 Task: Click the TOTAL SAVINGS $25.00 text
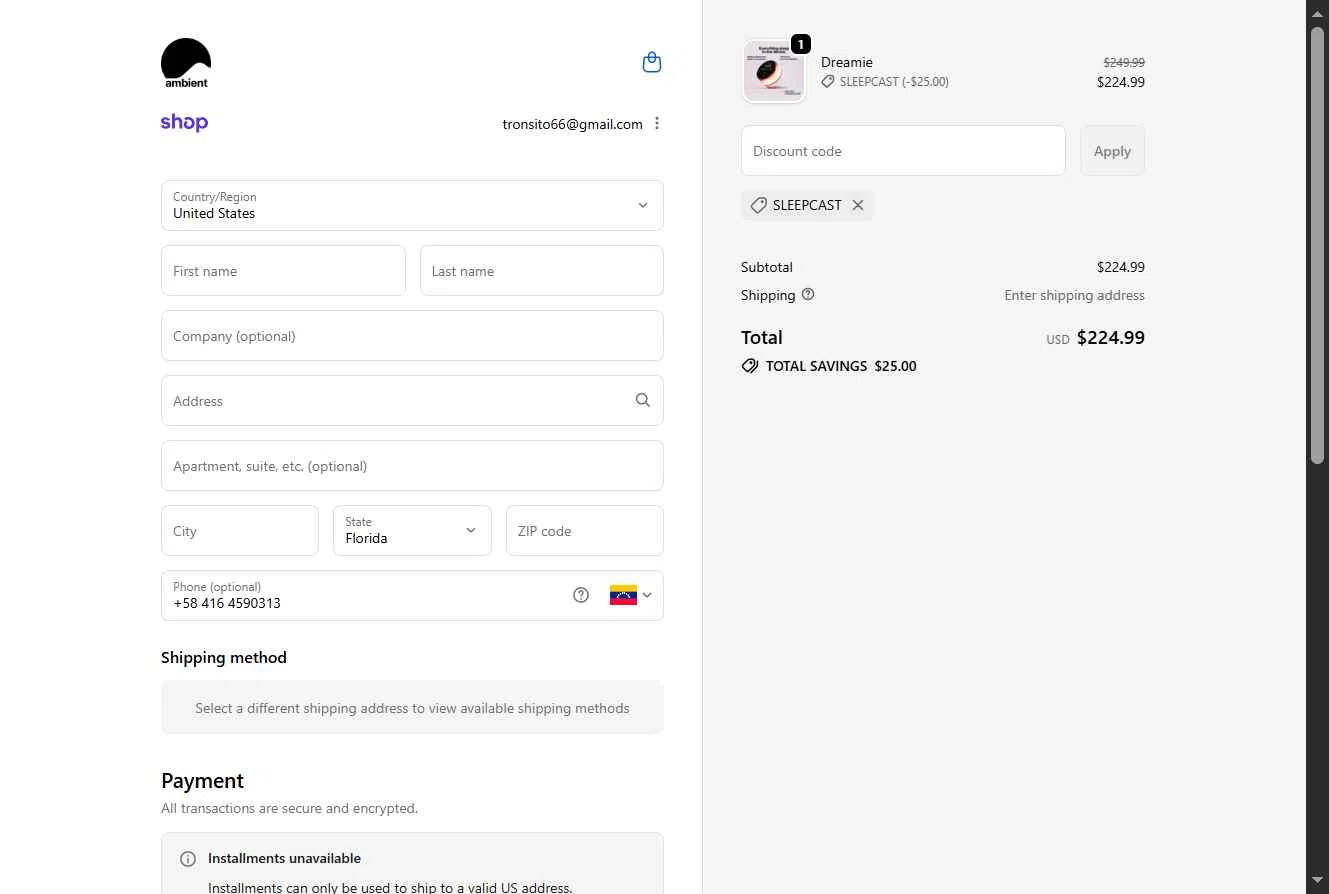pos(841,366)
